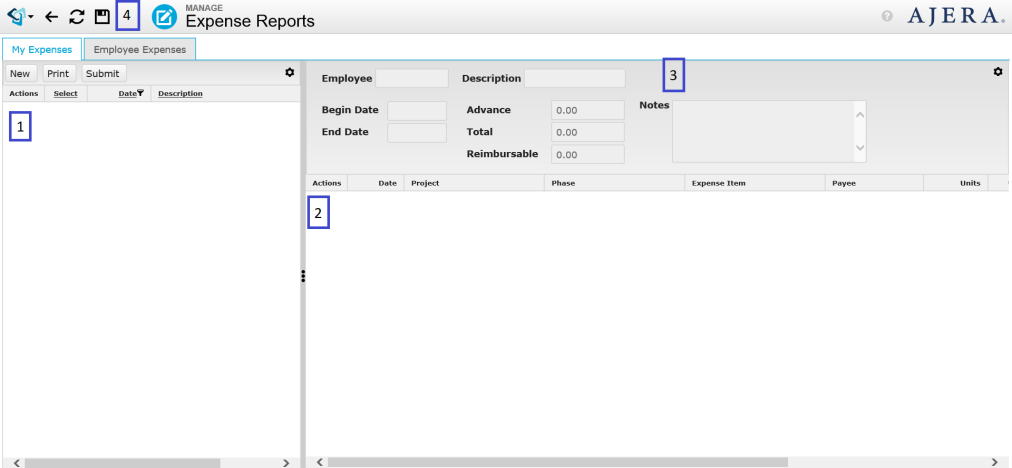Image resolution: width=1012 pixels, height=468 pixels.
Task: Click the back arrow icon
Action: (52, 17)
